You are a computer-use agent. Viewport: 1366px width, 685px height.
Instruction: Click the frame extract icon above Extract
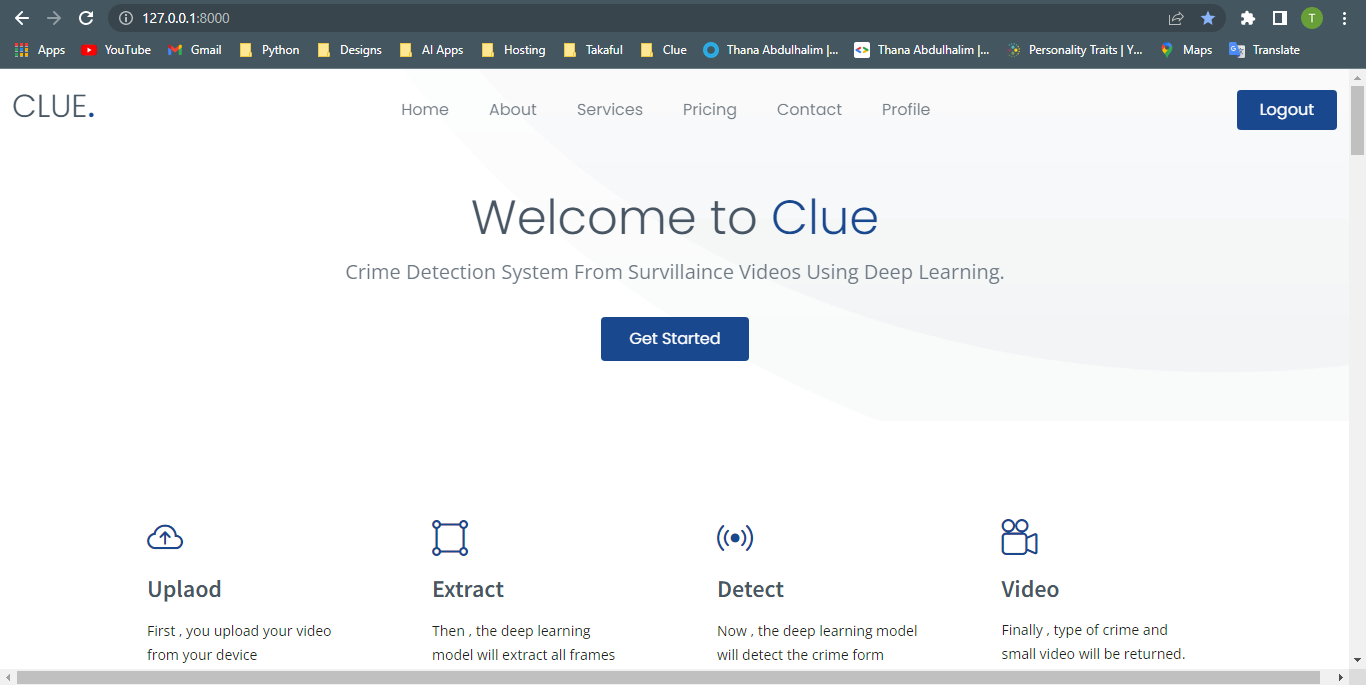coord(450,538)
